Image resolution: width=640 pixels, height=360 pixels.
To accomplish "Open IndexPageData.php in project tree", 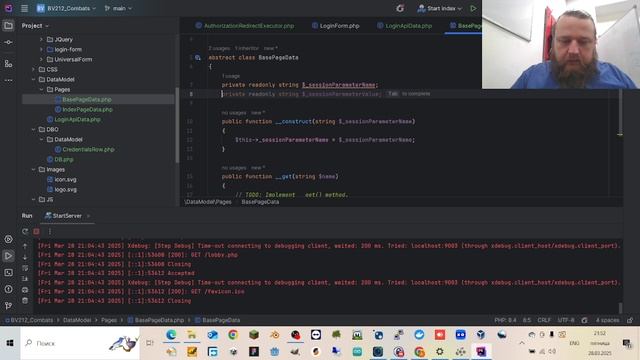I will pos(87,109).
